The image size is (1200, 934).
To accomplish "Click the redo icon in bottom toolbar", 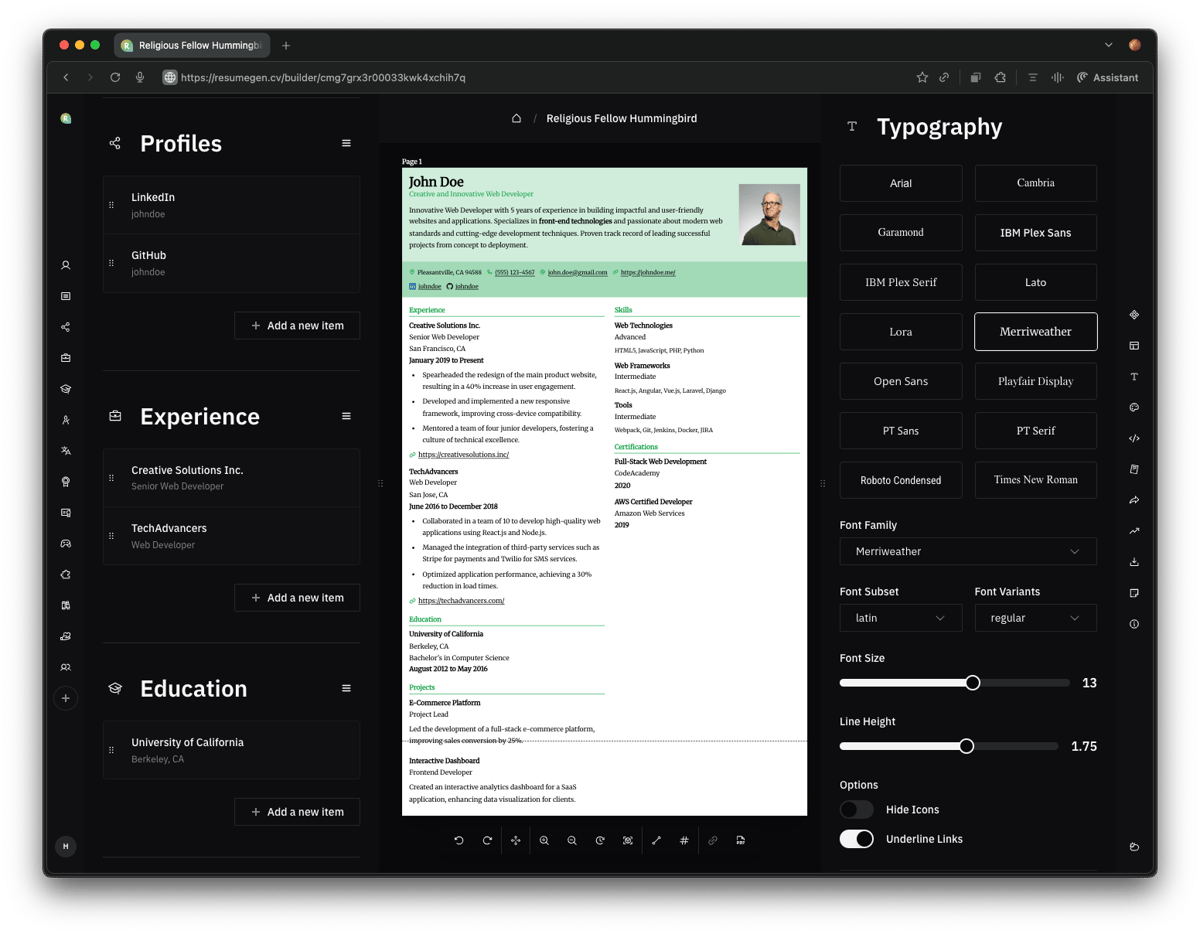I will [x=487, y=841].
